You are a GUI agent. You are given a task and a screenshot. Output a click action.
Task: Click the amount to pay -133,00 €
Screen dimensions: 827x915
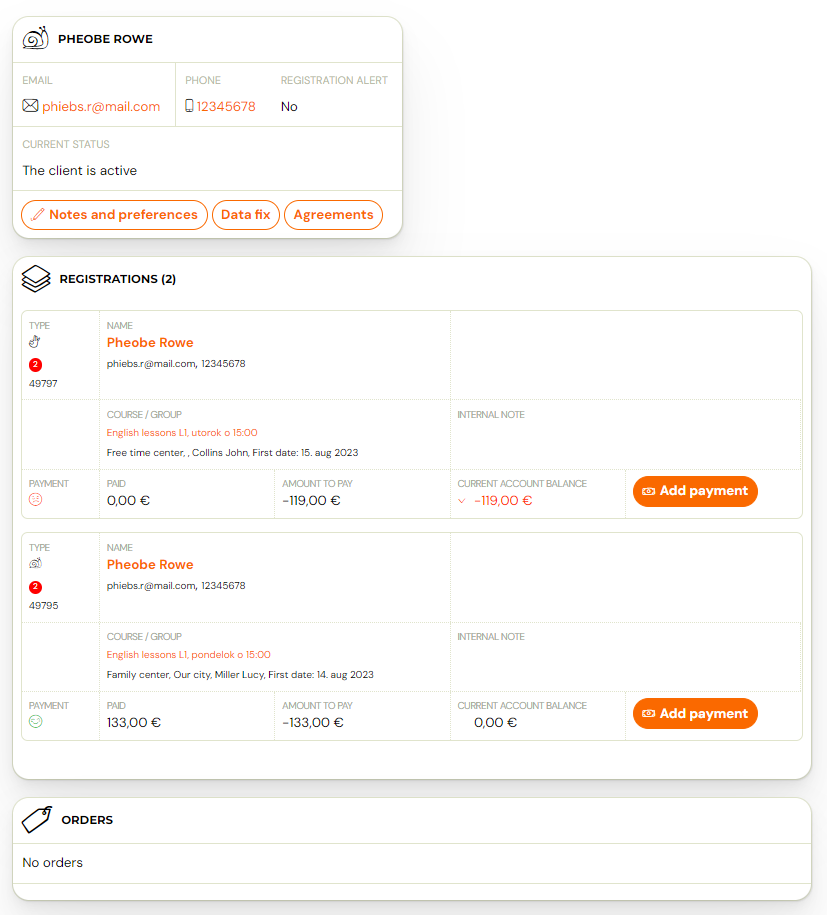(x=313, y=722)
